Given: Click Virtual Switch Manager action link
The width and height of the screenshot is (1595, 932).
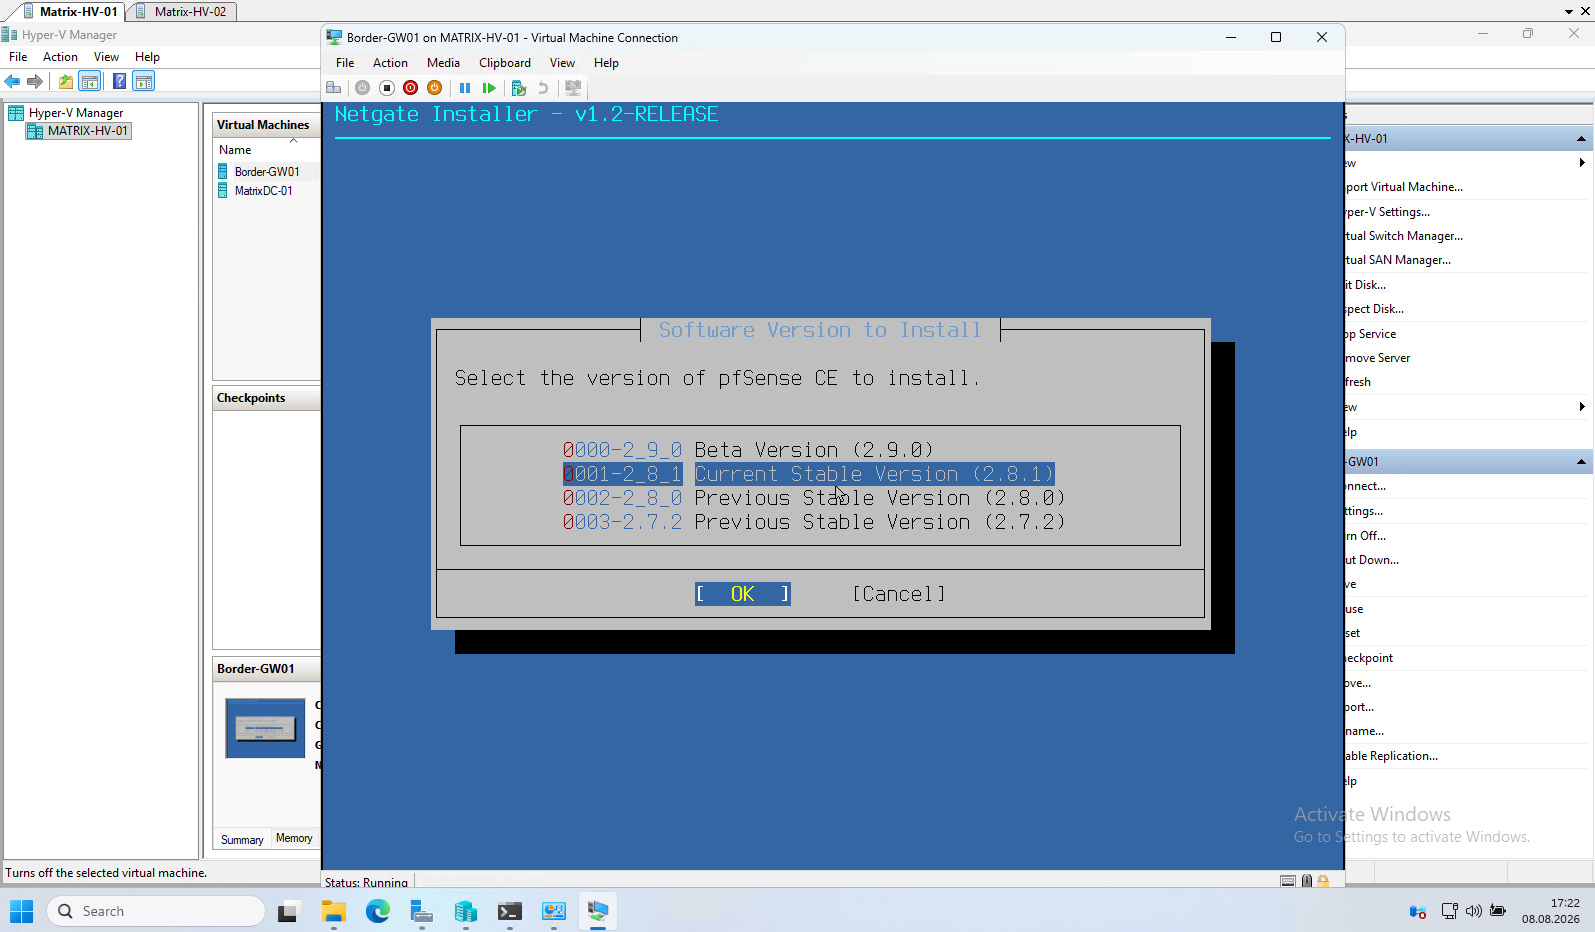Looking at the screenshot, I should (1404, 236).
